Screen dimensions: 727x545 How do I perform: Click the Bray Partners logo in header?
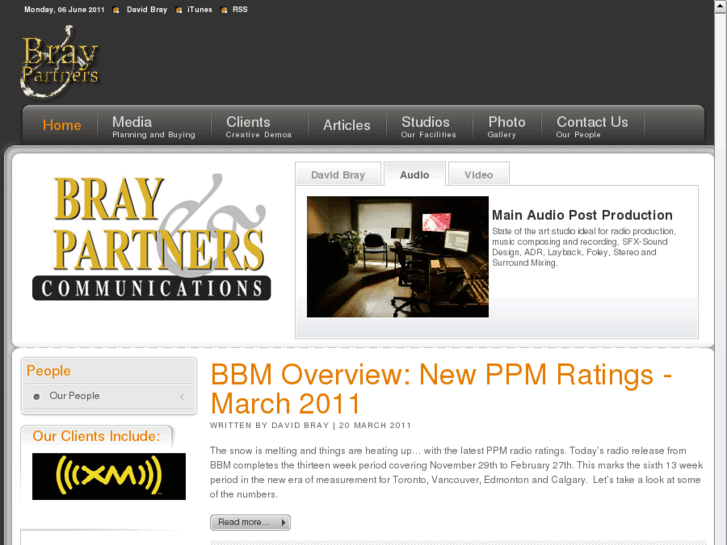[60, 61]
